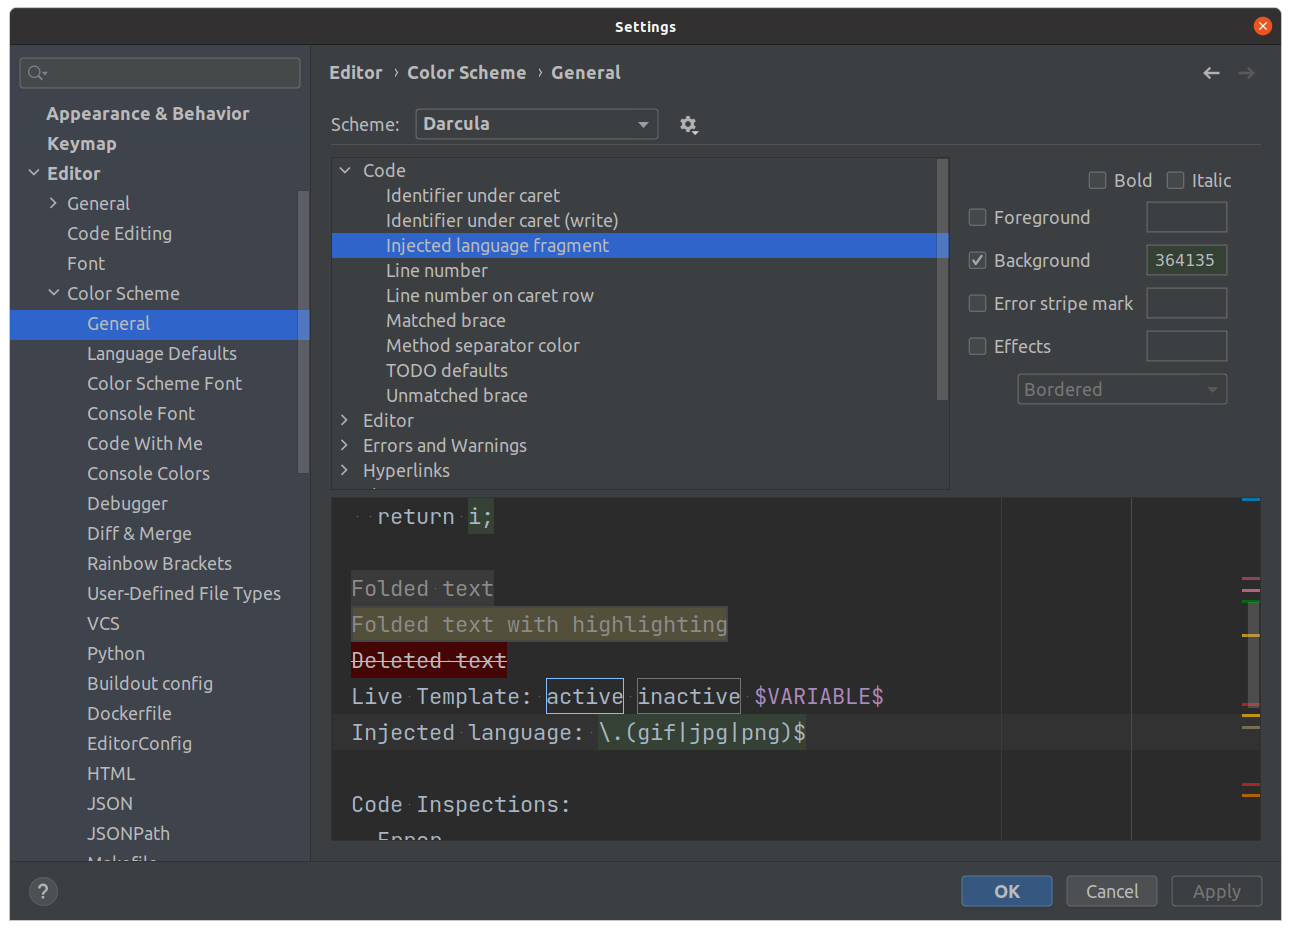Collapse the Code section in attributes list
Viewport: 1291px width, 930px height.
345,171
